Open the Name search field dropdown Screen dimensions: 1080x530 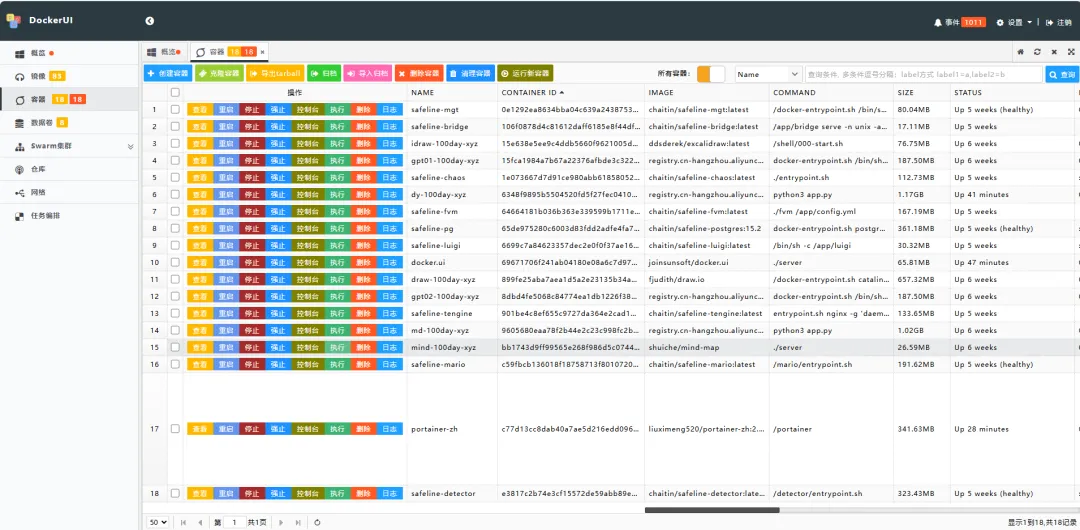pyautogui.click(x=768, y=74)
